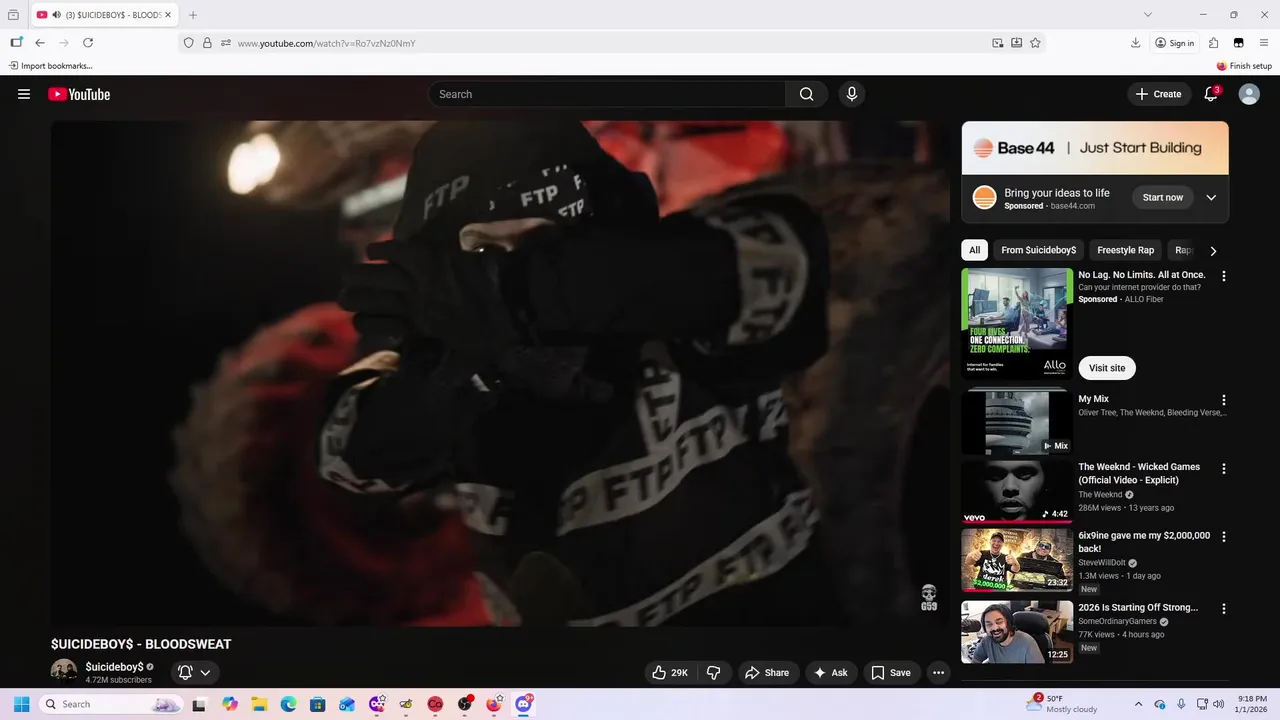Click the video player to pause
1280x720 pixels.
click(500, 373)
